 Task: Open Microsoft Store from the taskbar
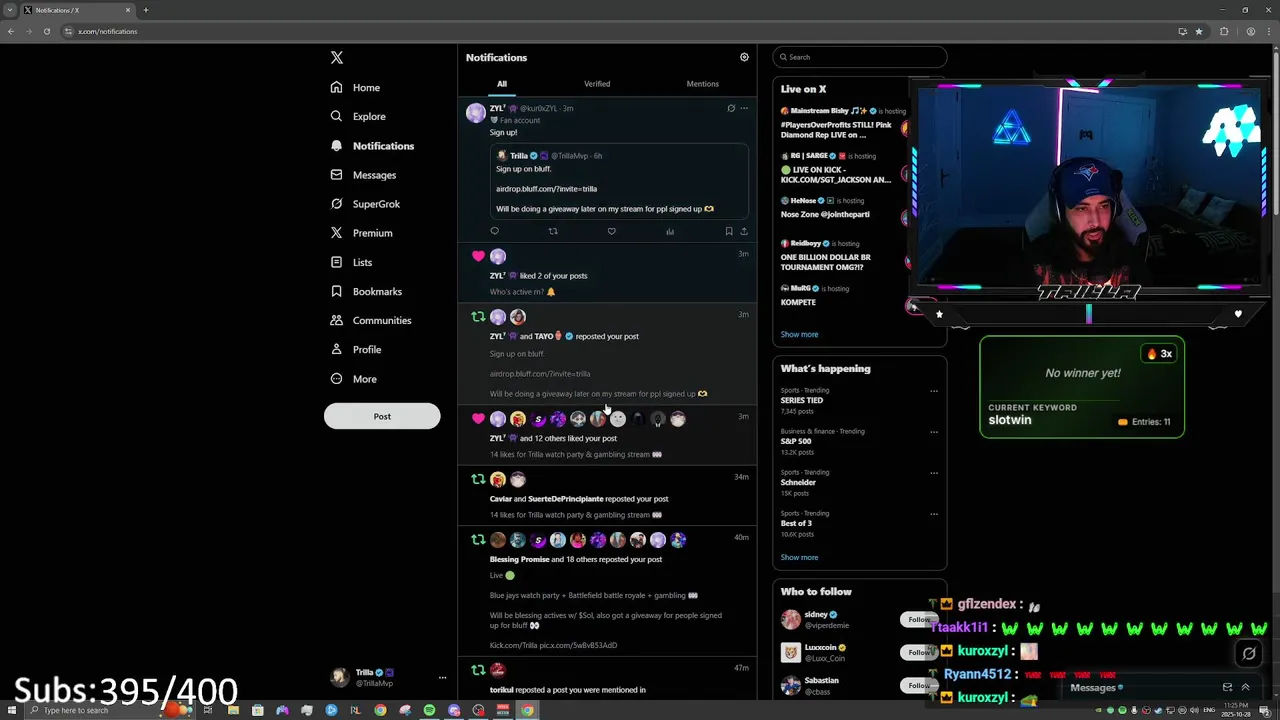258,710
